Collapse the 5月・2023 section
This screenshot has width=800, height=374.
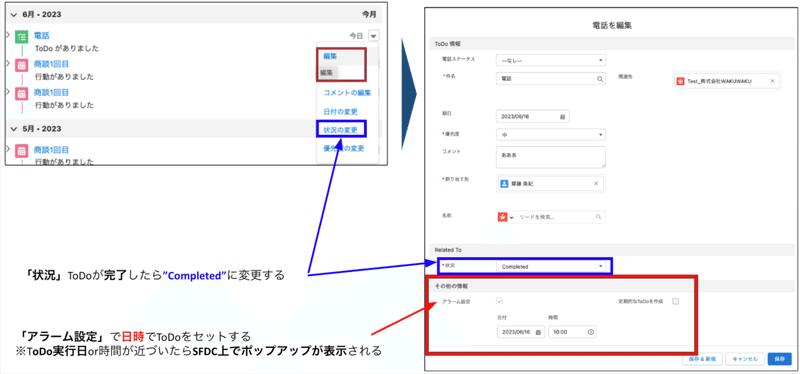[x=14, y=129]
